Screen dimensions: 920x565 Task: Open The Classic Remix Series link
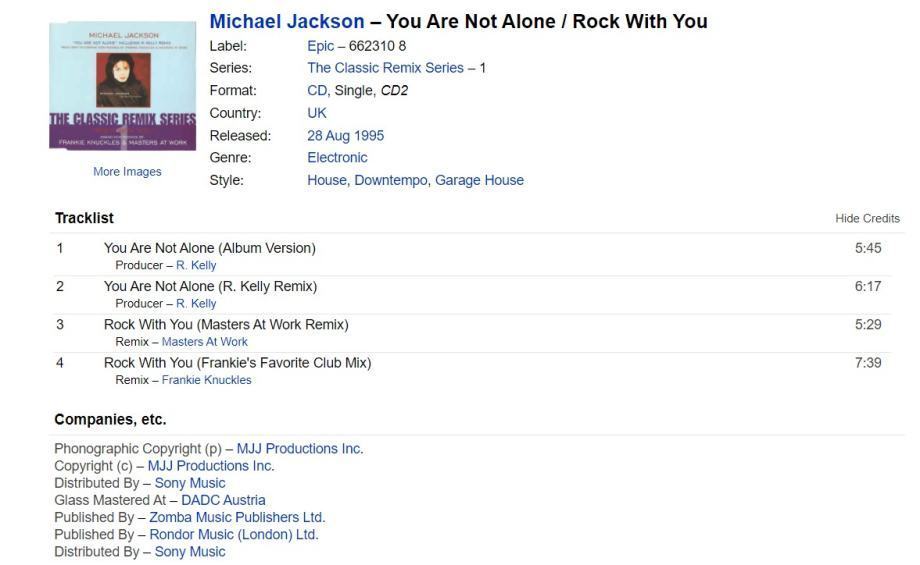[x=385, y=68]
